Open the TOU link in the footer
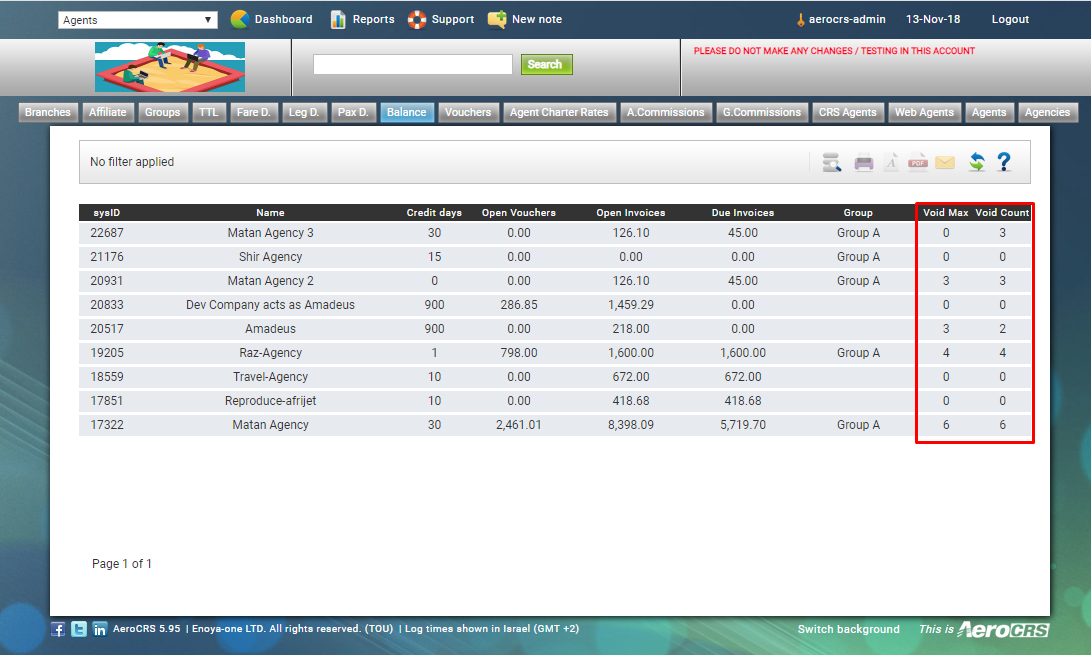The image size is (1091, 655). click(x=380, y=629)
